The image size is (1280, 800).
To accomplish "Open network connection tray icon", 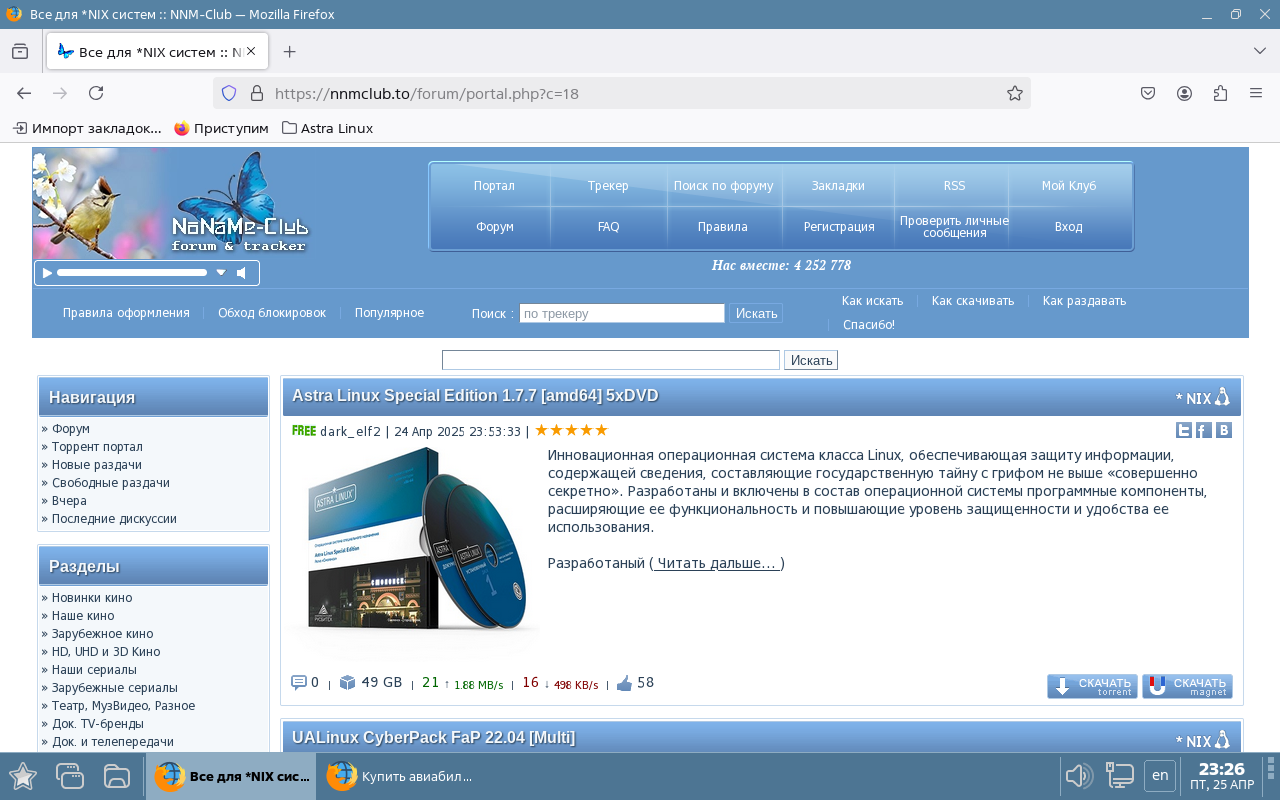I will tap(1119, 776).
